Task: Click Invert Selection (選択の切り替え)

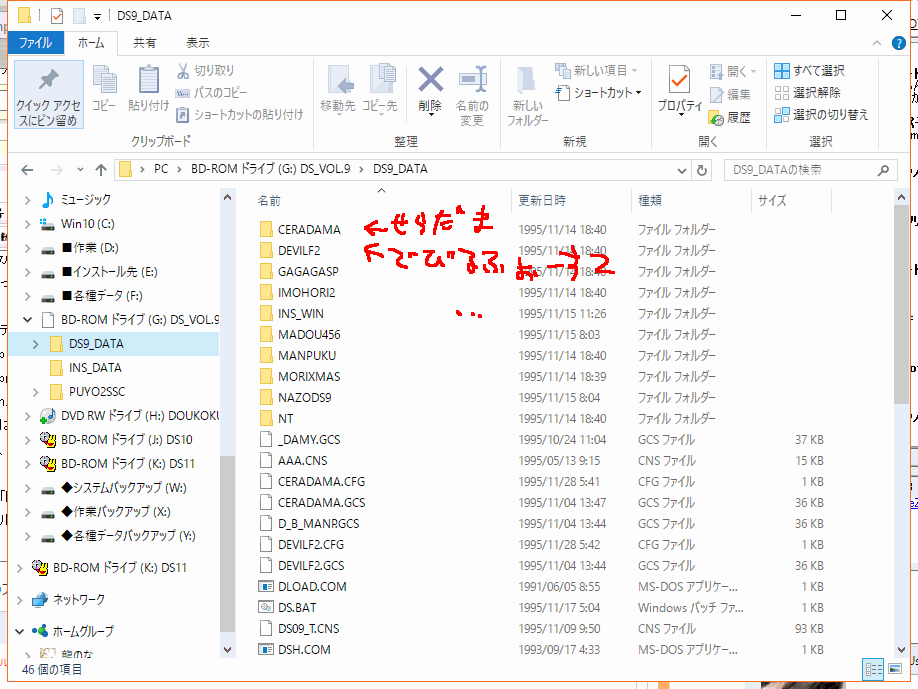Action: (821, 114)
